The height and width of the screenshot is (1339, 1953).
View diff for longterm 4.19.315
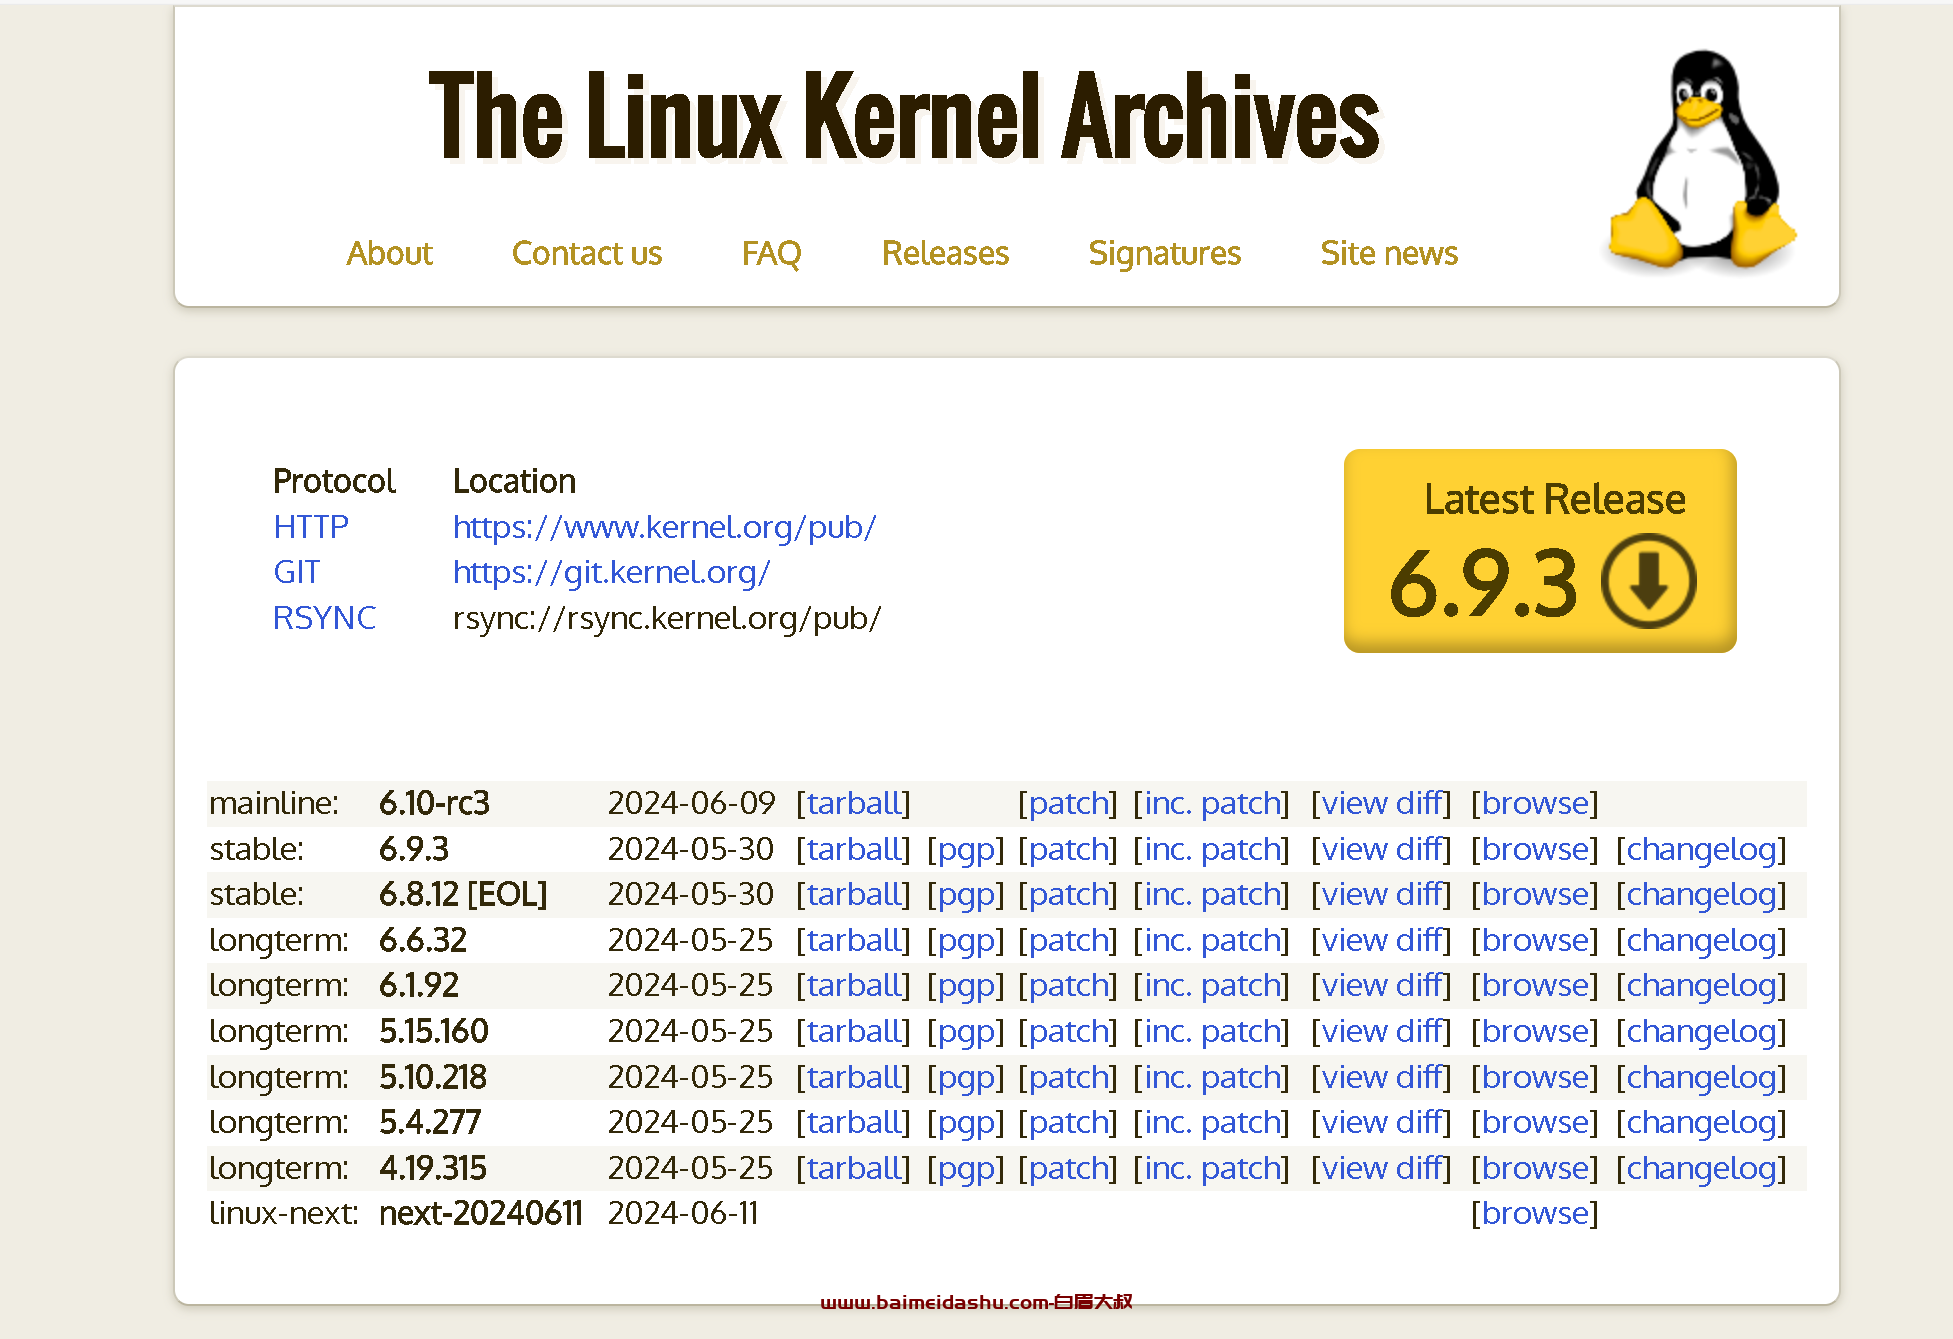pyautogui.click(x=1381, y=1168)
